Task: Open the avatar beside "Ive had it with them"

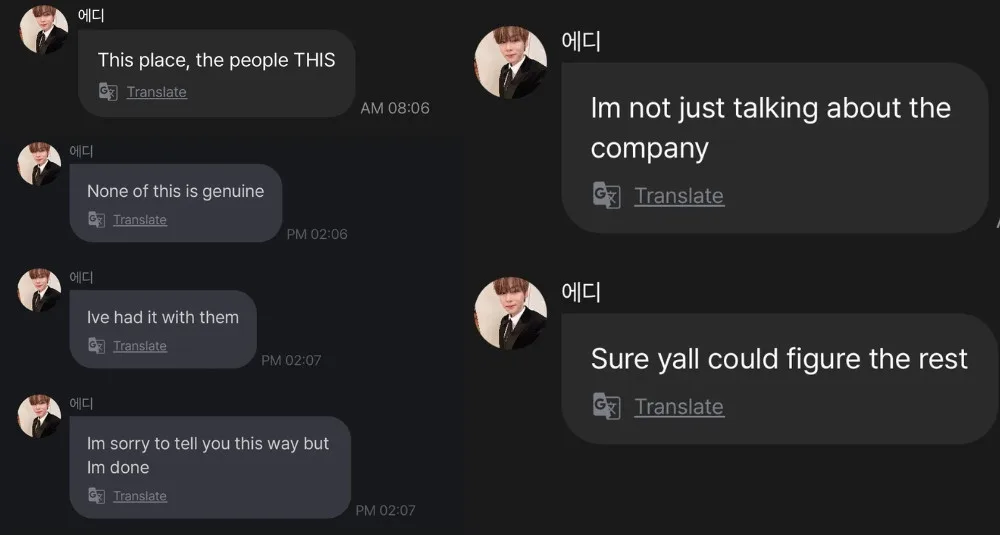Action: coord(40,290)
